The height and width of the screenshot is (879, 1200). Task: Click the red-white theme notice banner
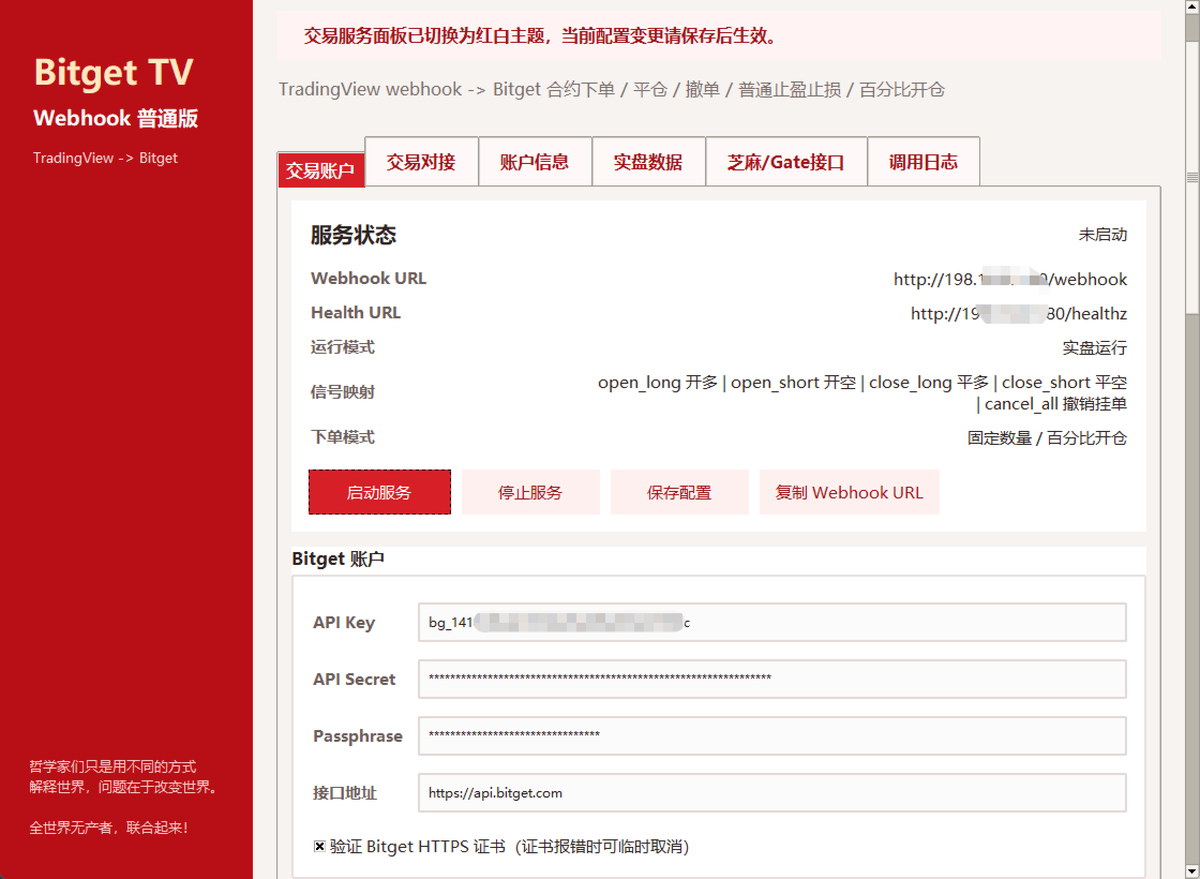(x=718, y=36)
